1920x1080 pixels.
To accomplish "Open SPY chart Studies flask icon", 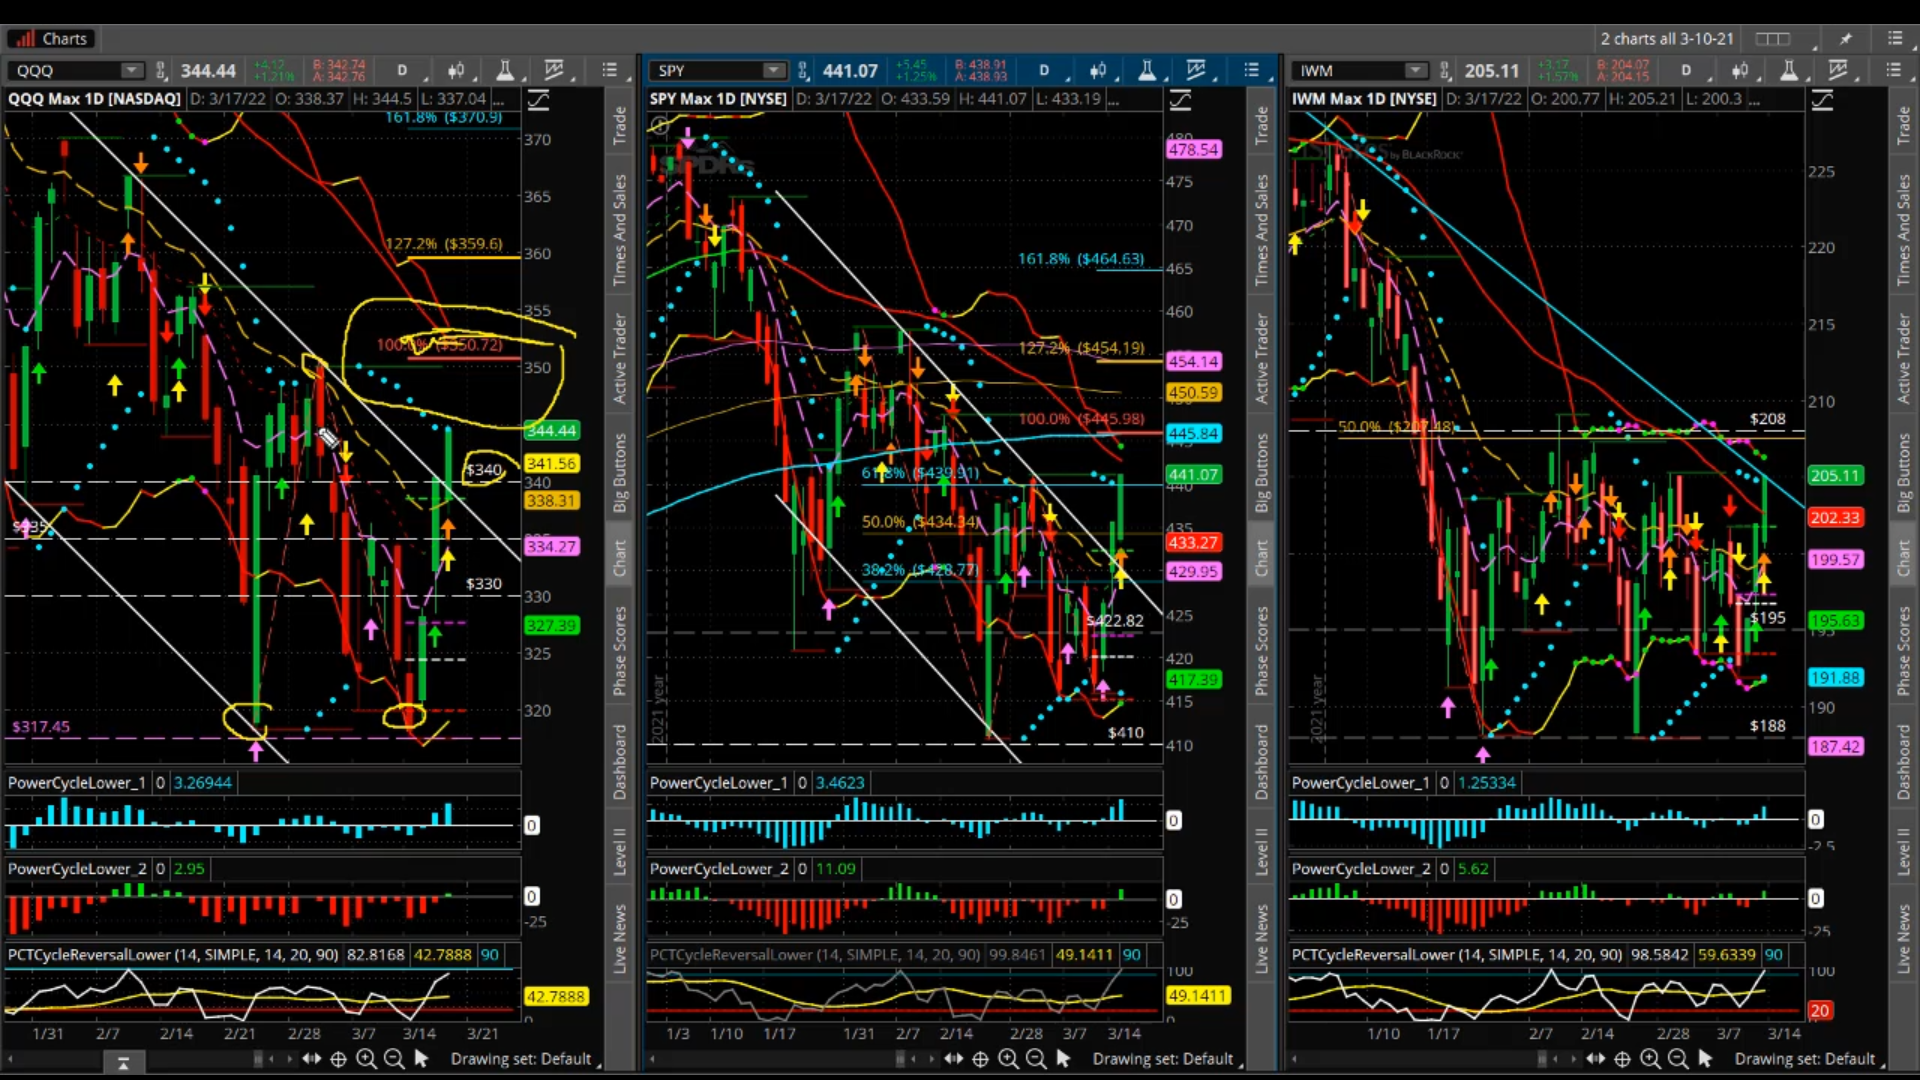I will 1147,70.
